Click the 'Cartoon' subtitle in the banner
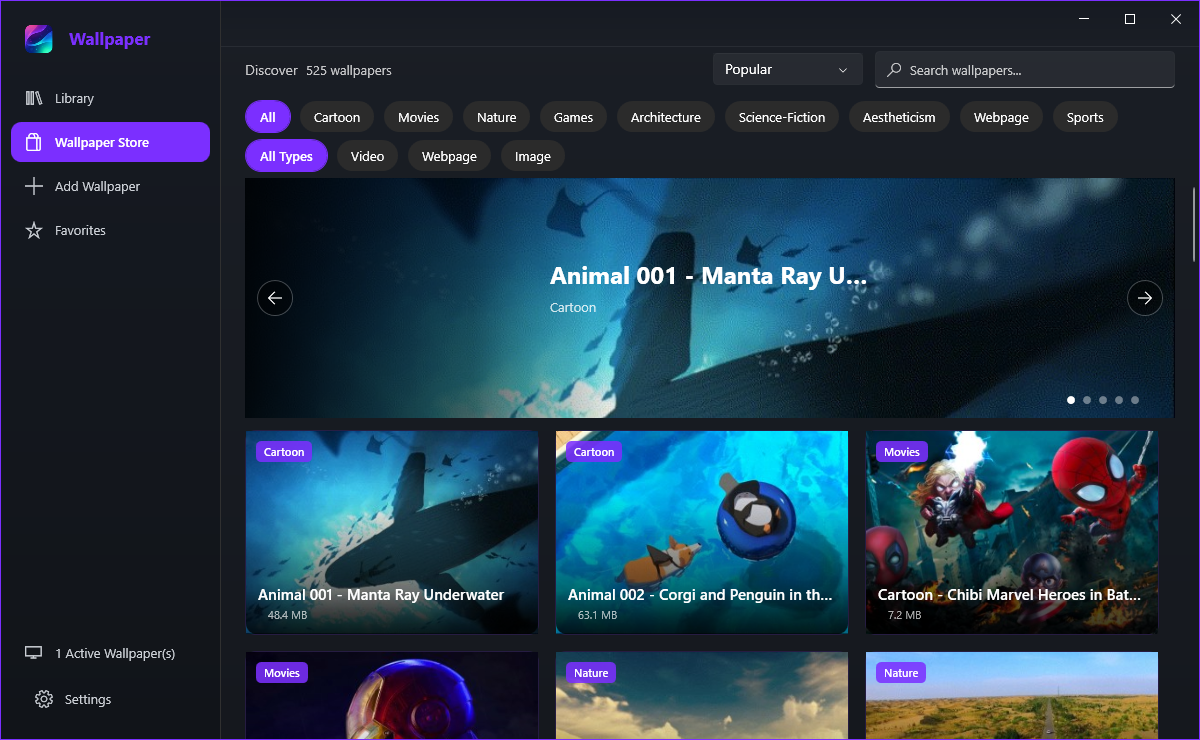Screen dimensions: 1200x740 coord(573,307)
